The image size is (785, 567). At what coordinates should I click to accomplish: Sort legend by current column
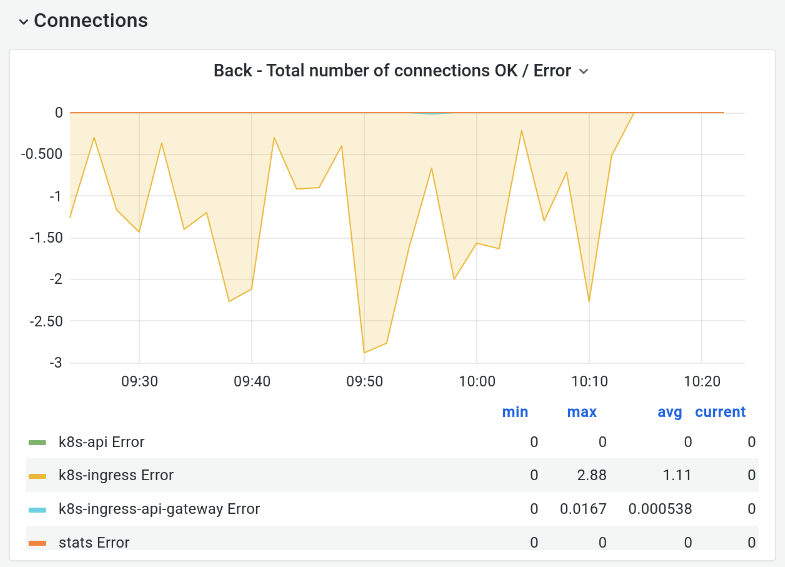720,412
